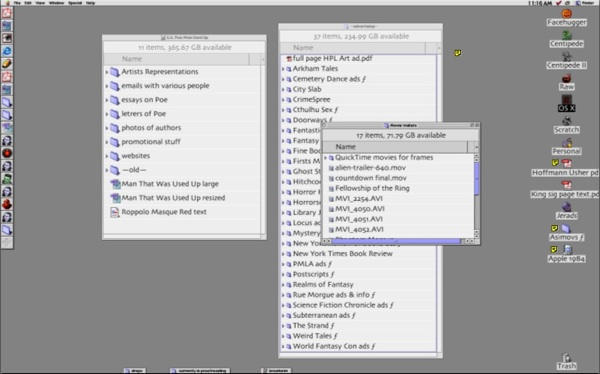Click Man That Was Used Up large icon
The height and width of the screenshot is (374, 600).
pos(115,184)
